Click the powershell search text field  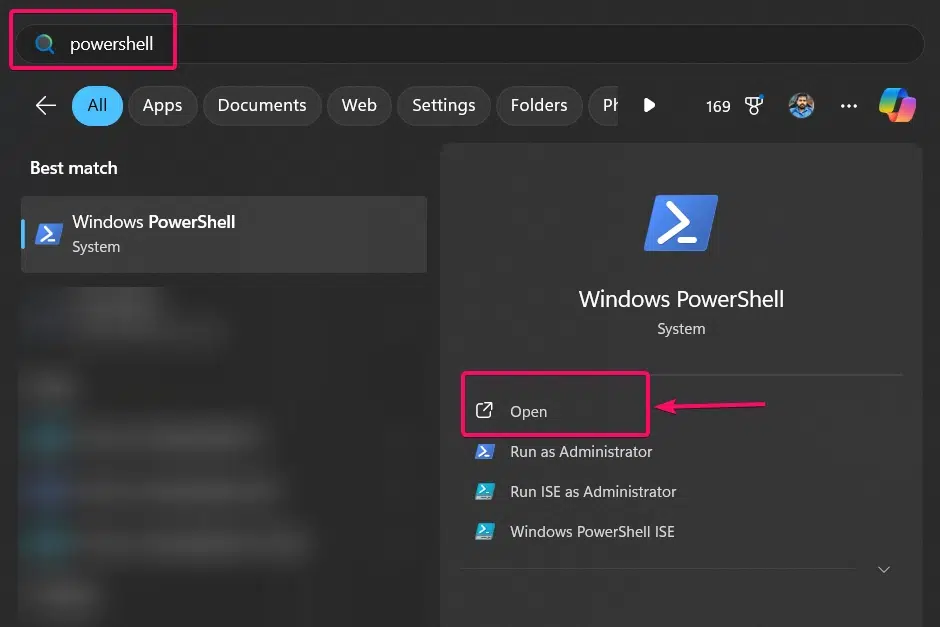tap(469, 44)
